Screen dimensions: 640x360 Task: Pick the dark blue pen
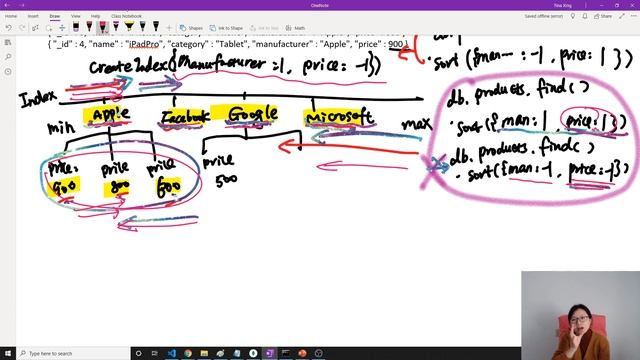tap(142, 27)
